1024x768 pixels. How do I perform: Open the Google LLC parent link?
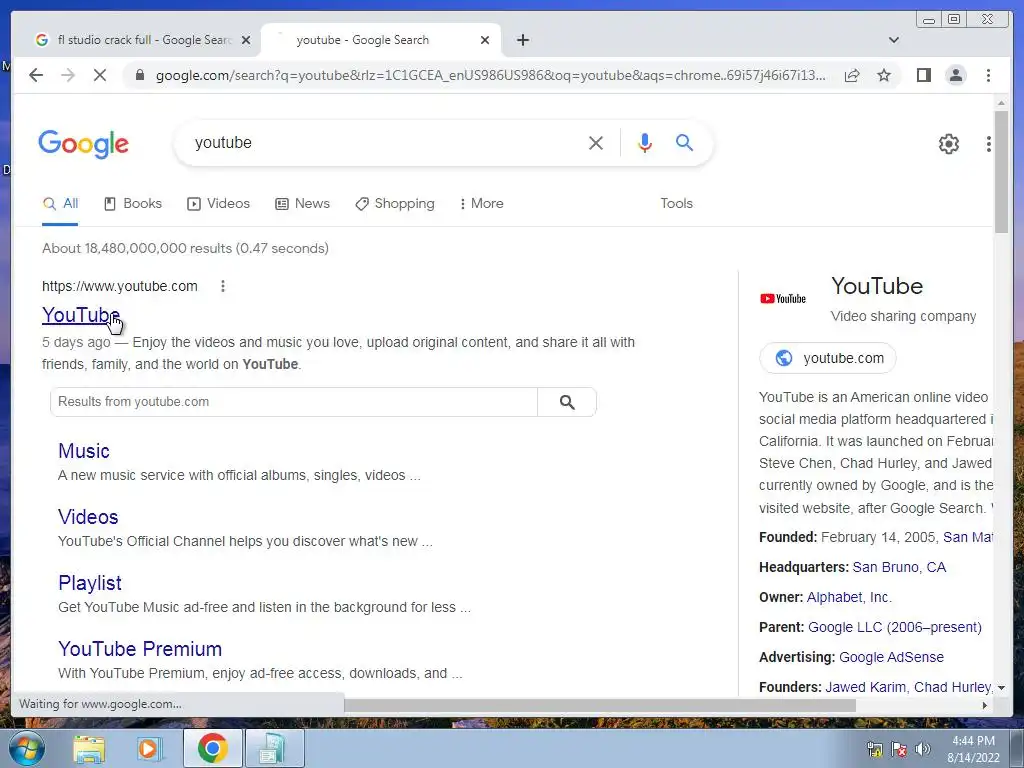pos(895,628)
